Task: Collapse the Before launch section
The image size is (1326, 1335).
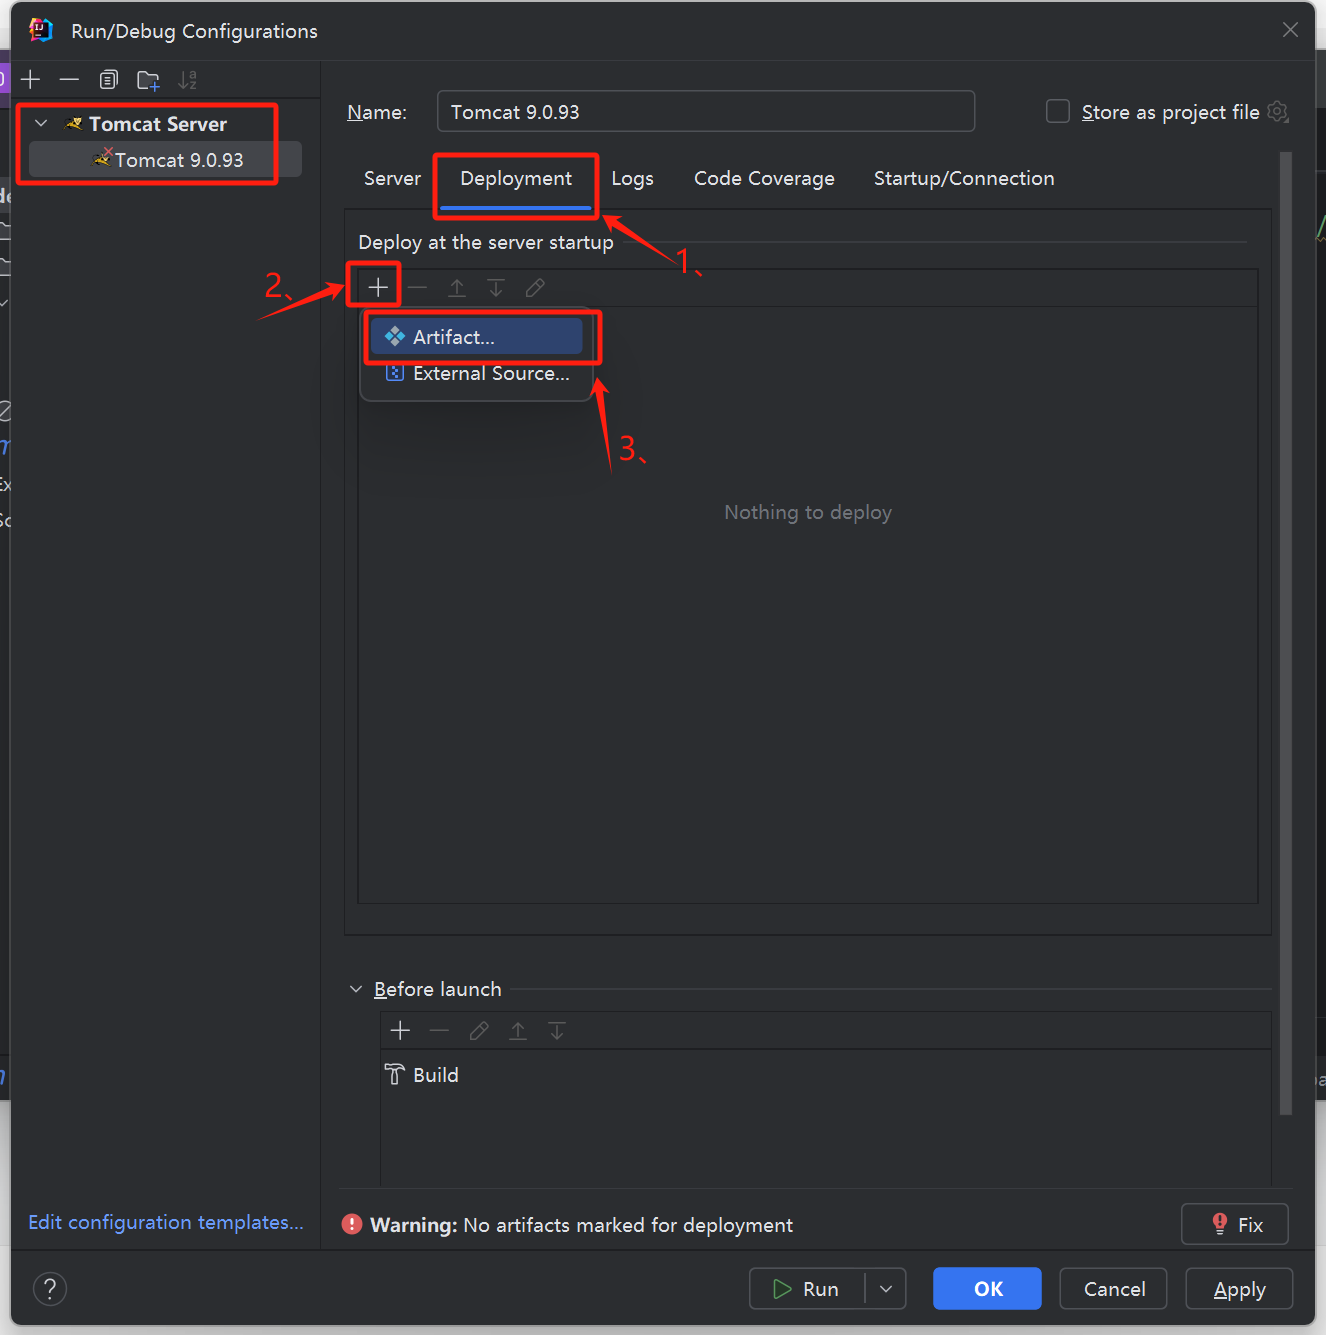Action: [356, 989]
